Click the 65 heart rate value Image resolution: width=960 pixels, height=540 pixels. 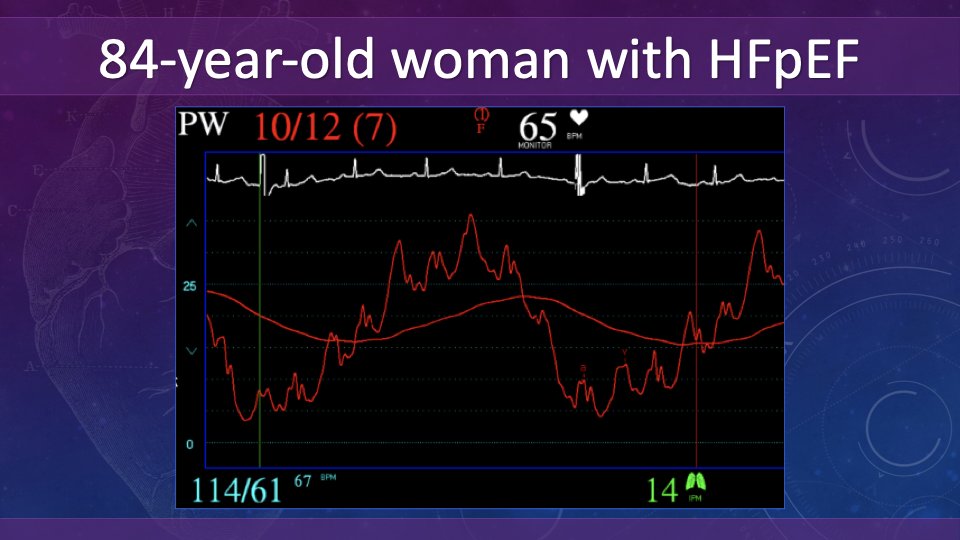(538, 127)
